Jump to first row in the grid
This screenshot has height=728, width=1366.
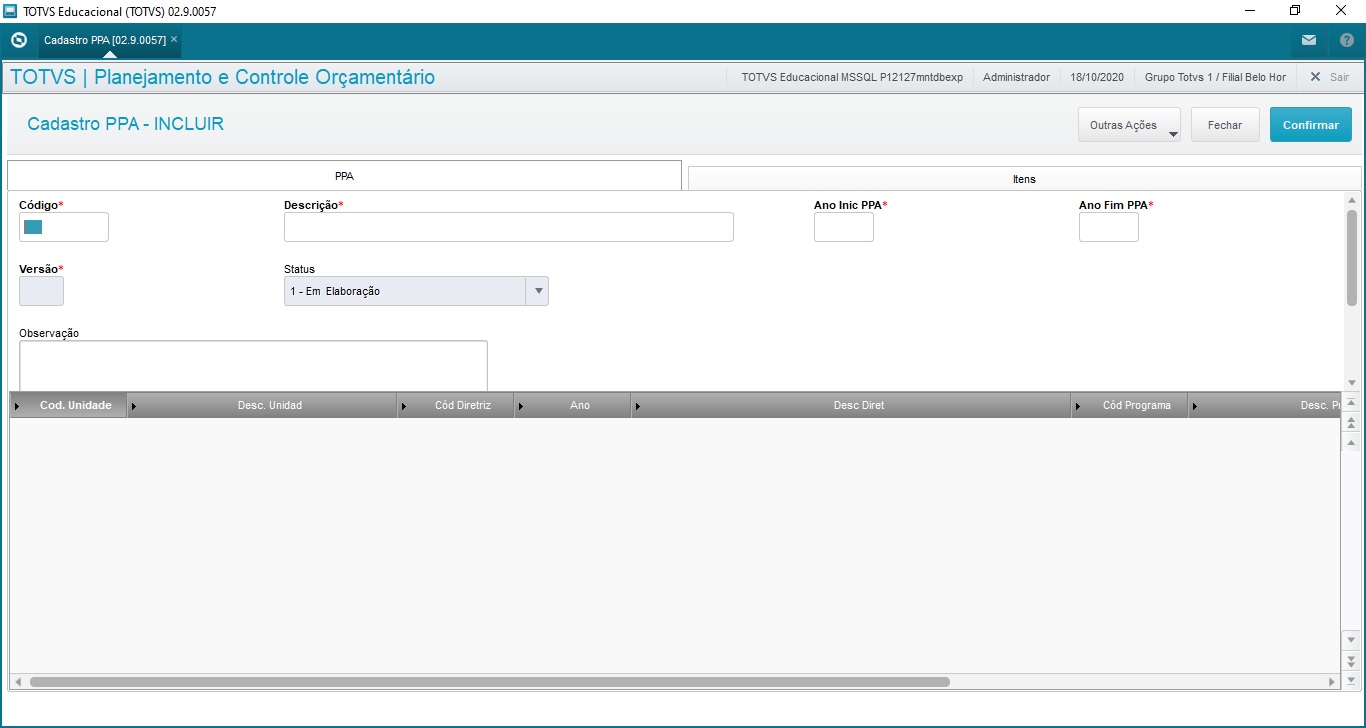pos(1351,403)
